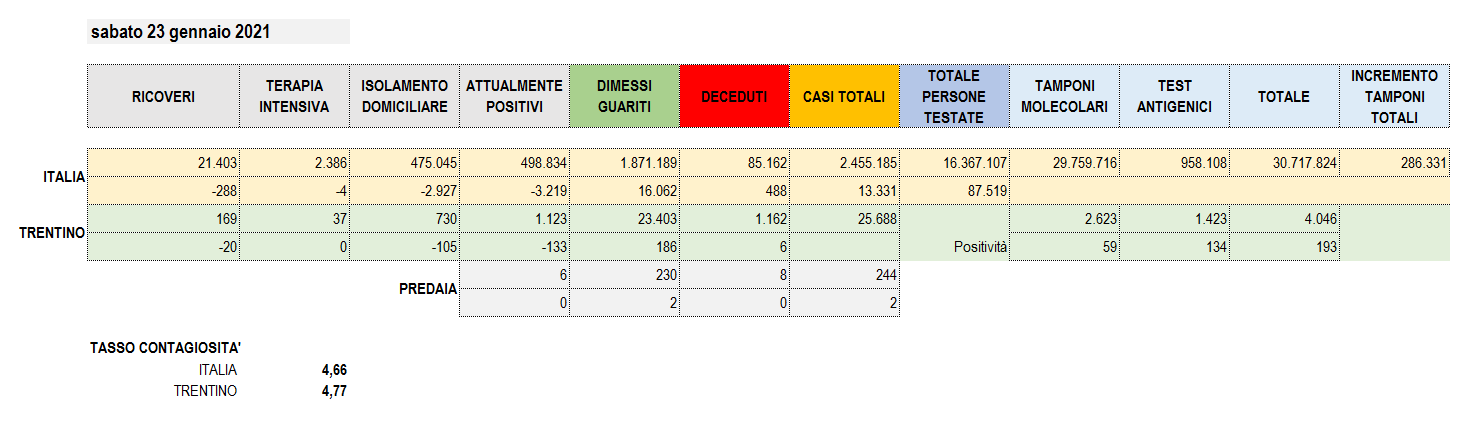Click the total positives 193
Image resolution: width=1478 pixels, height=429 pixels.
click(1284, 247)
